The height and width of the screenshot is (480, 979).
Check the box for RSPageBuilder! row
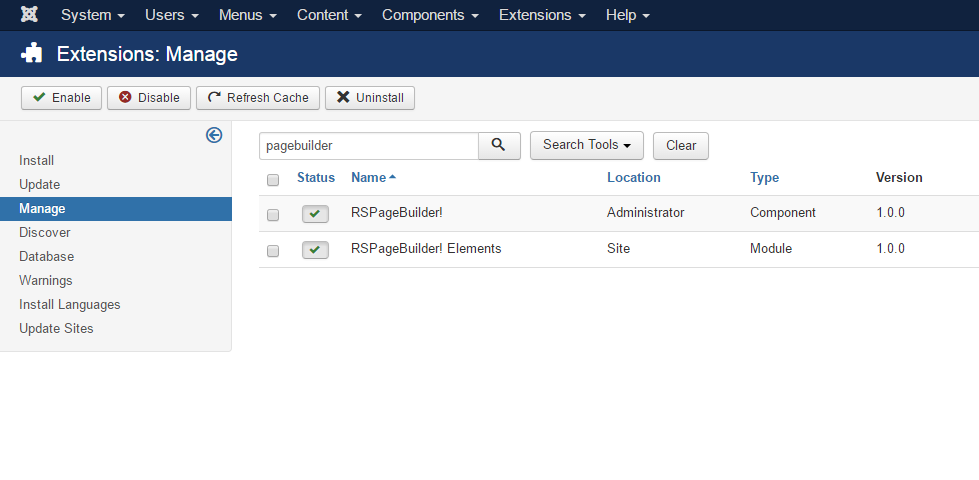[273, 215]
